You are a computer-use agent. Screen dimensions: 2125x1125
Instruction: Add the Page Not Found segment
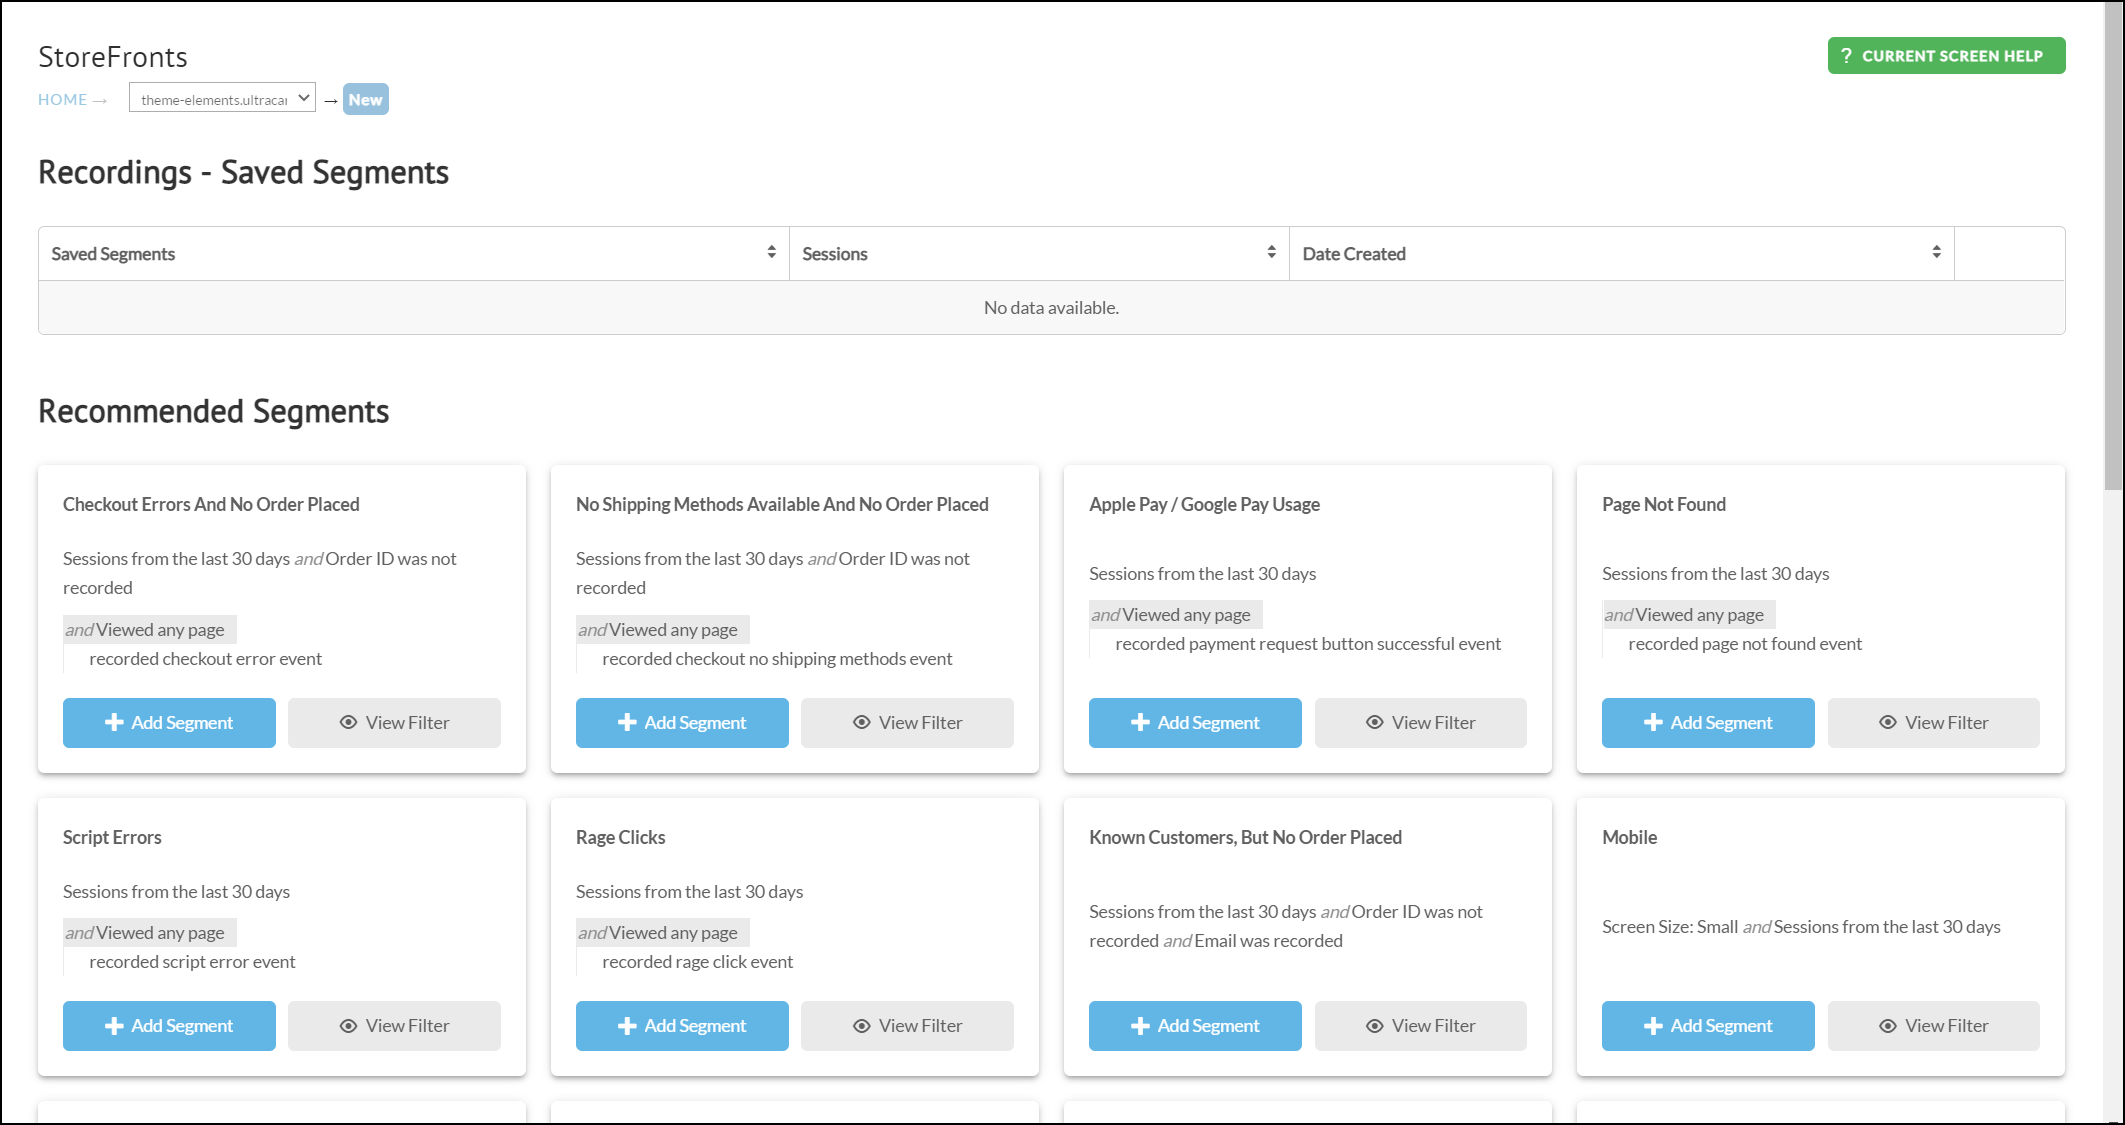pyautogui.click(x=1708, y=723)
